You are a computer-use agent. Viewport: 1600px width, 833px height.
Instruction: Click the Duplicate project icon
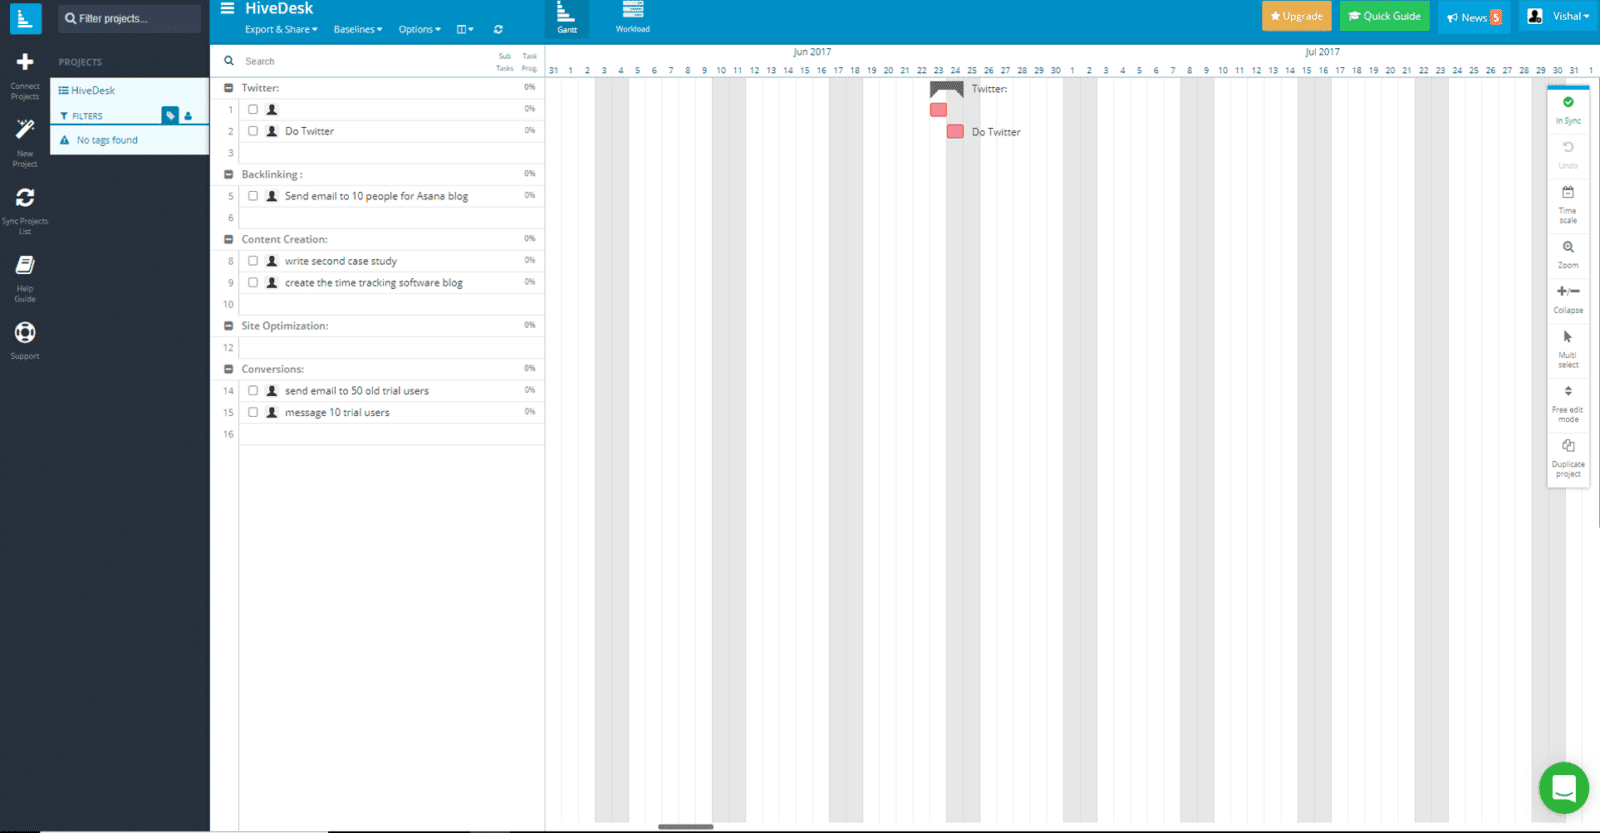1568,446
